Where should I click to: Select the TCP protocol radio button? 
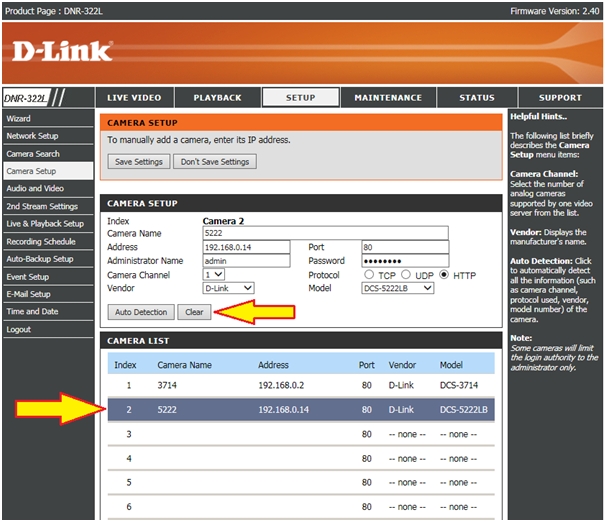click(x=370, y=274)
